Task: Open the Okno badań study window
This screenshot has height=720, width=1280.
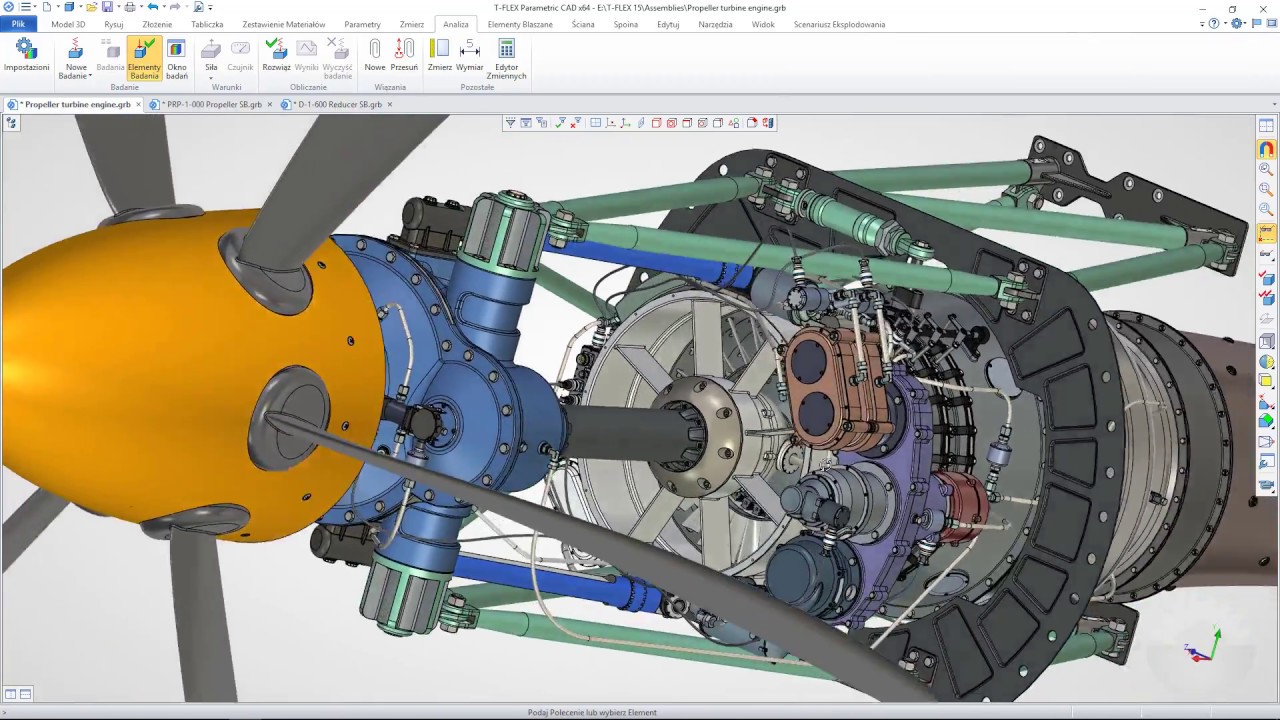Action: 177,59
